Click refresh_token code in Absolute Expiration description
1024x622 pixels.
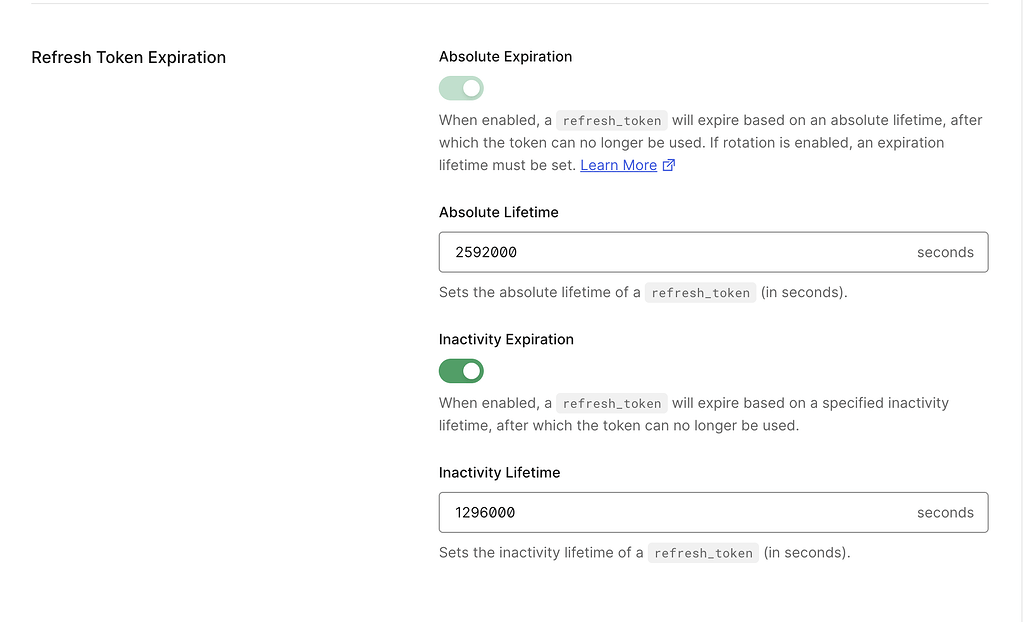pos(612,120)
